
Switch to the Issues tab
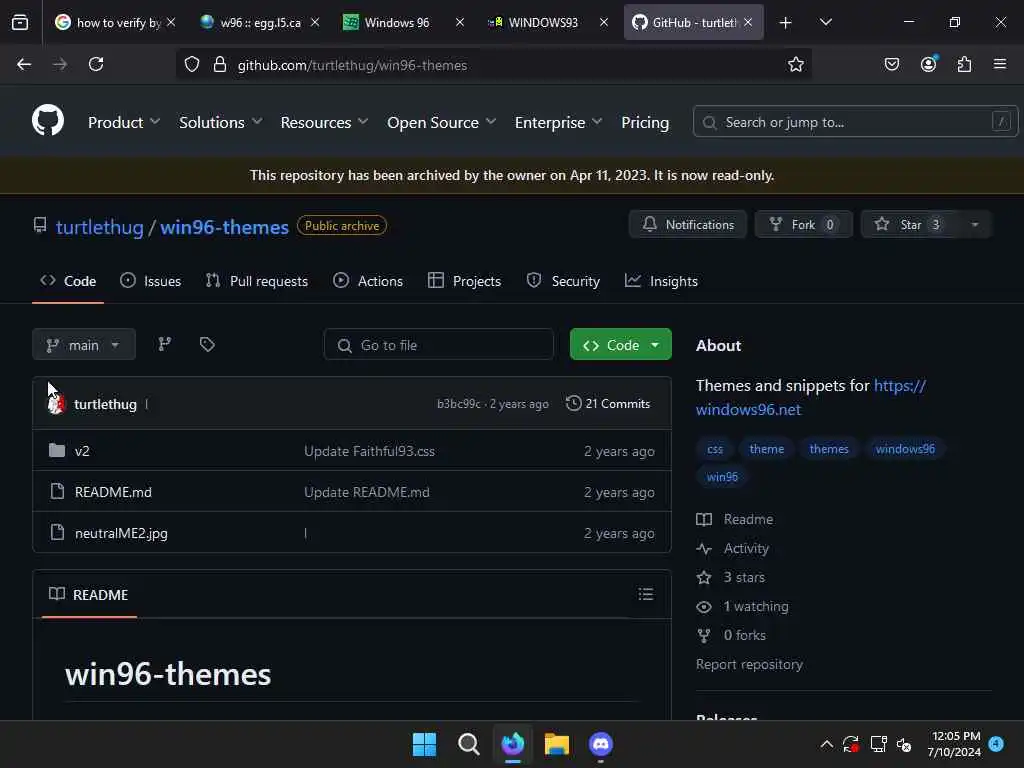pyautogui.click(x=151, y=281)
